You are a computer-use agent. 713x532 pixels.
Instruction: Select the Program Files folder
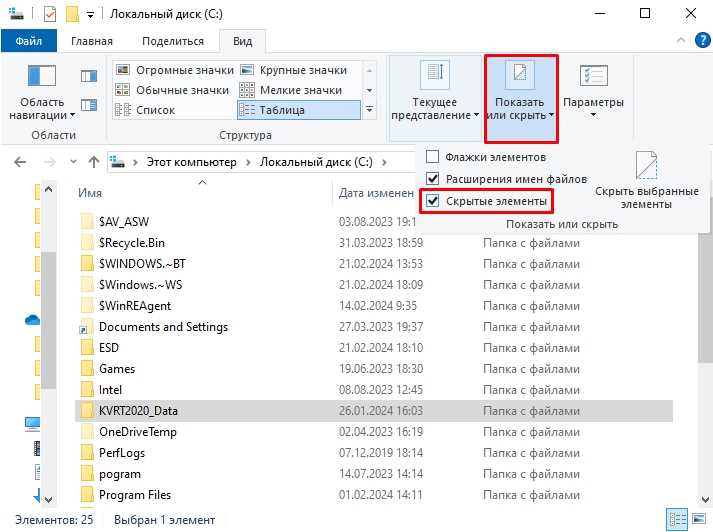coord(135,495)
